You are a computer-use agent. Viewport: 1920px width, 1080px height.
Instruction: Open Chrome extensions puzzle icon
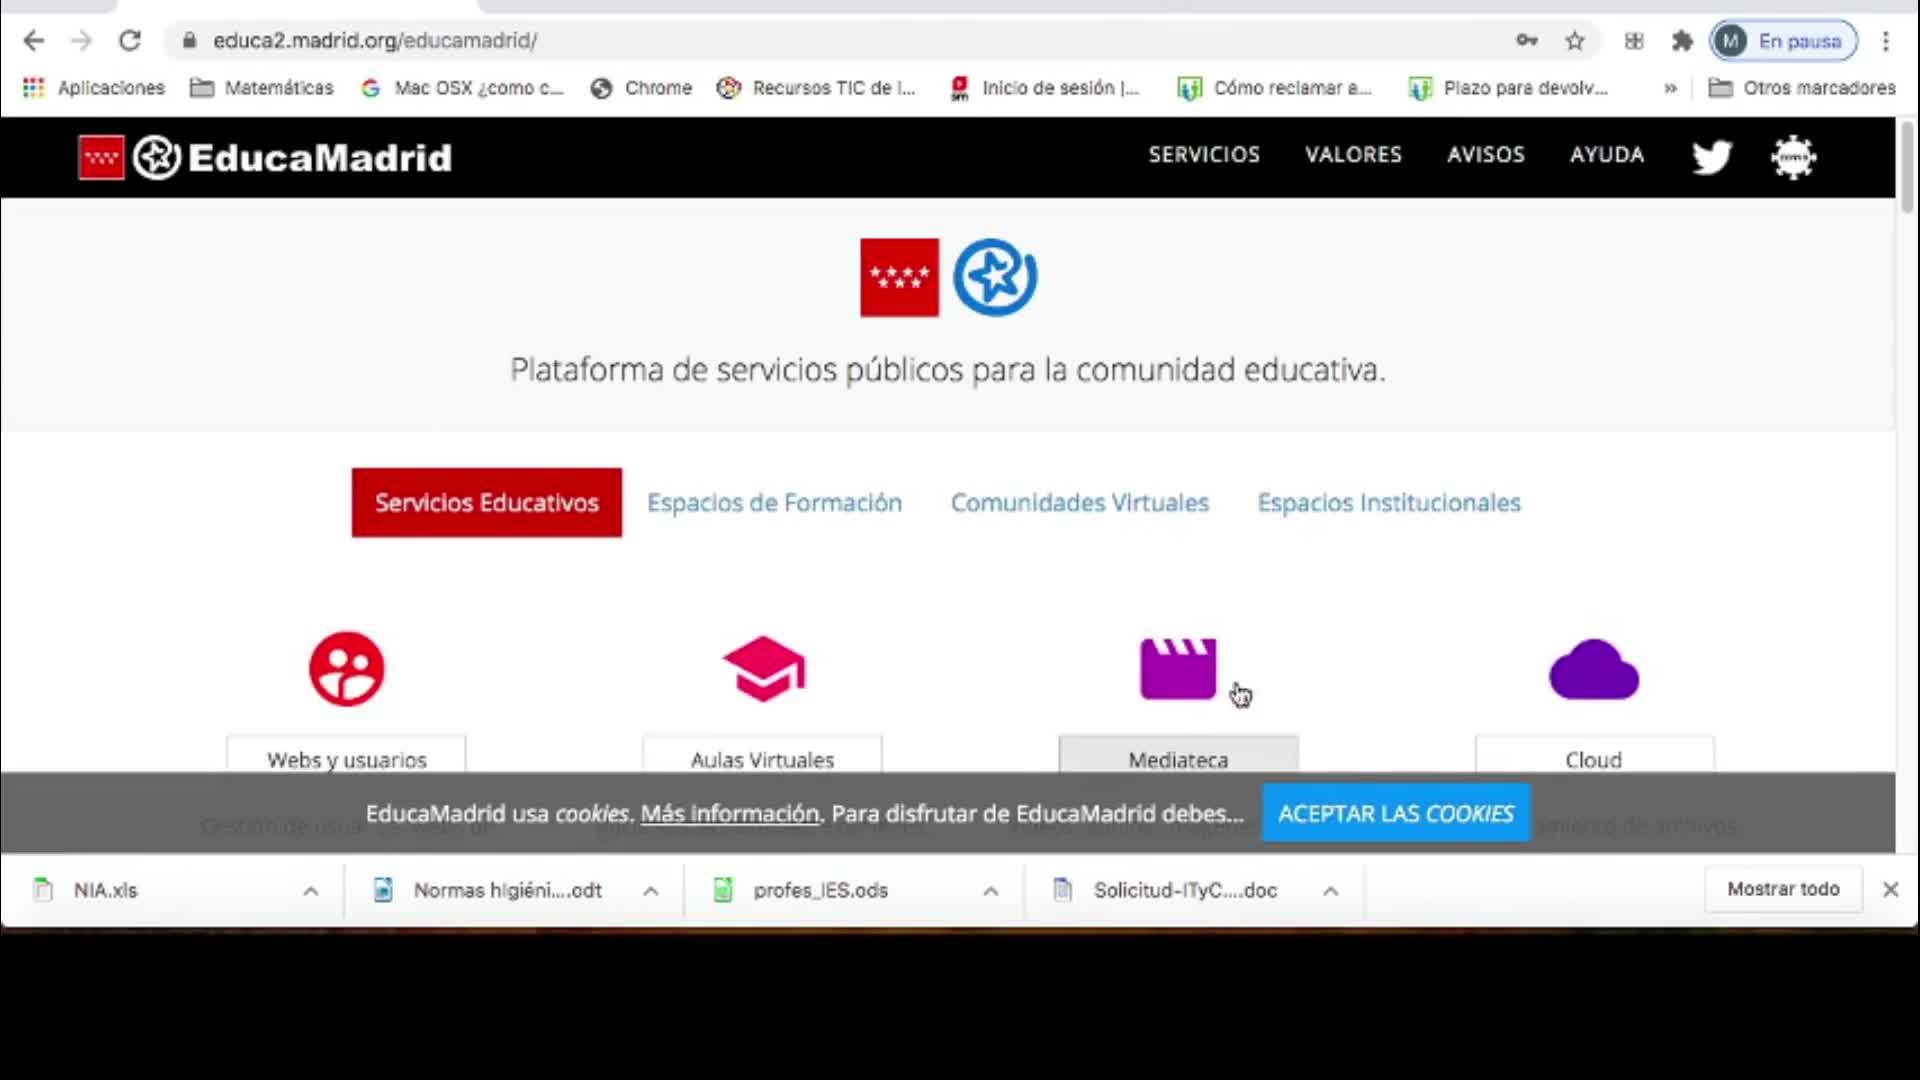(x=1682, y=41)
